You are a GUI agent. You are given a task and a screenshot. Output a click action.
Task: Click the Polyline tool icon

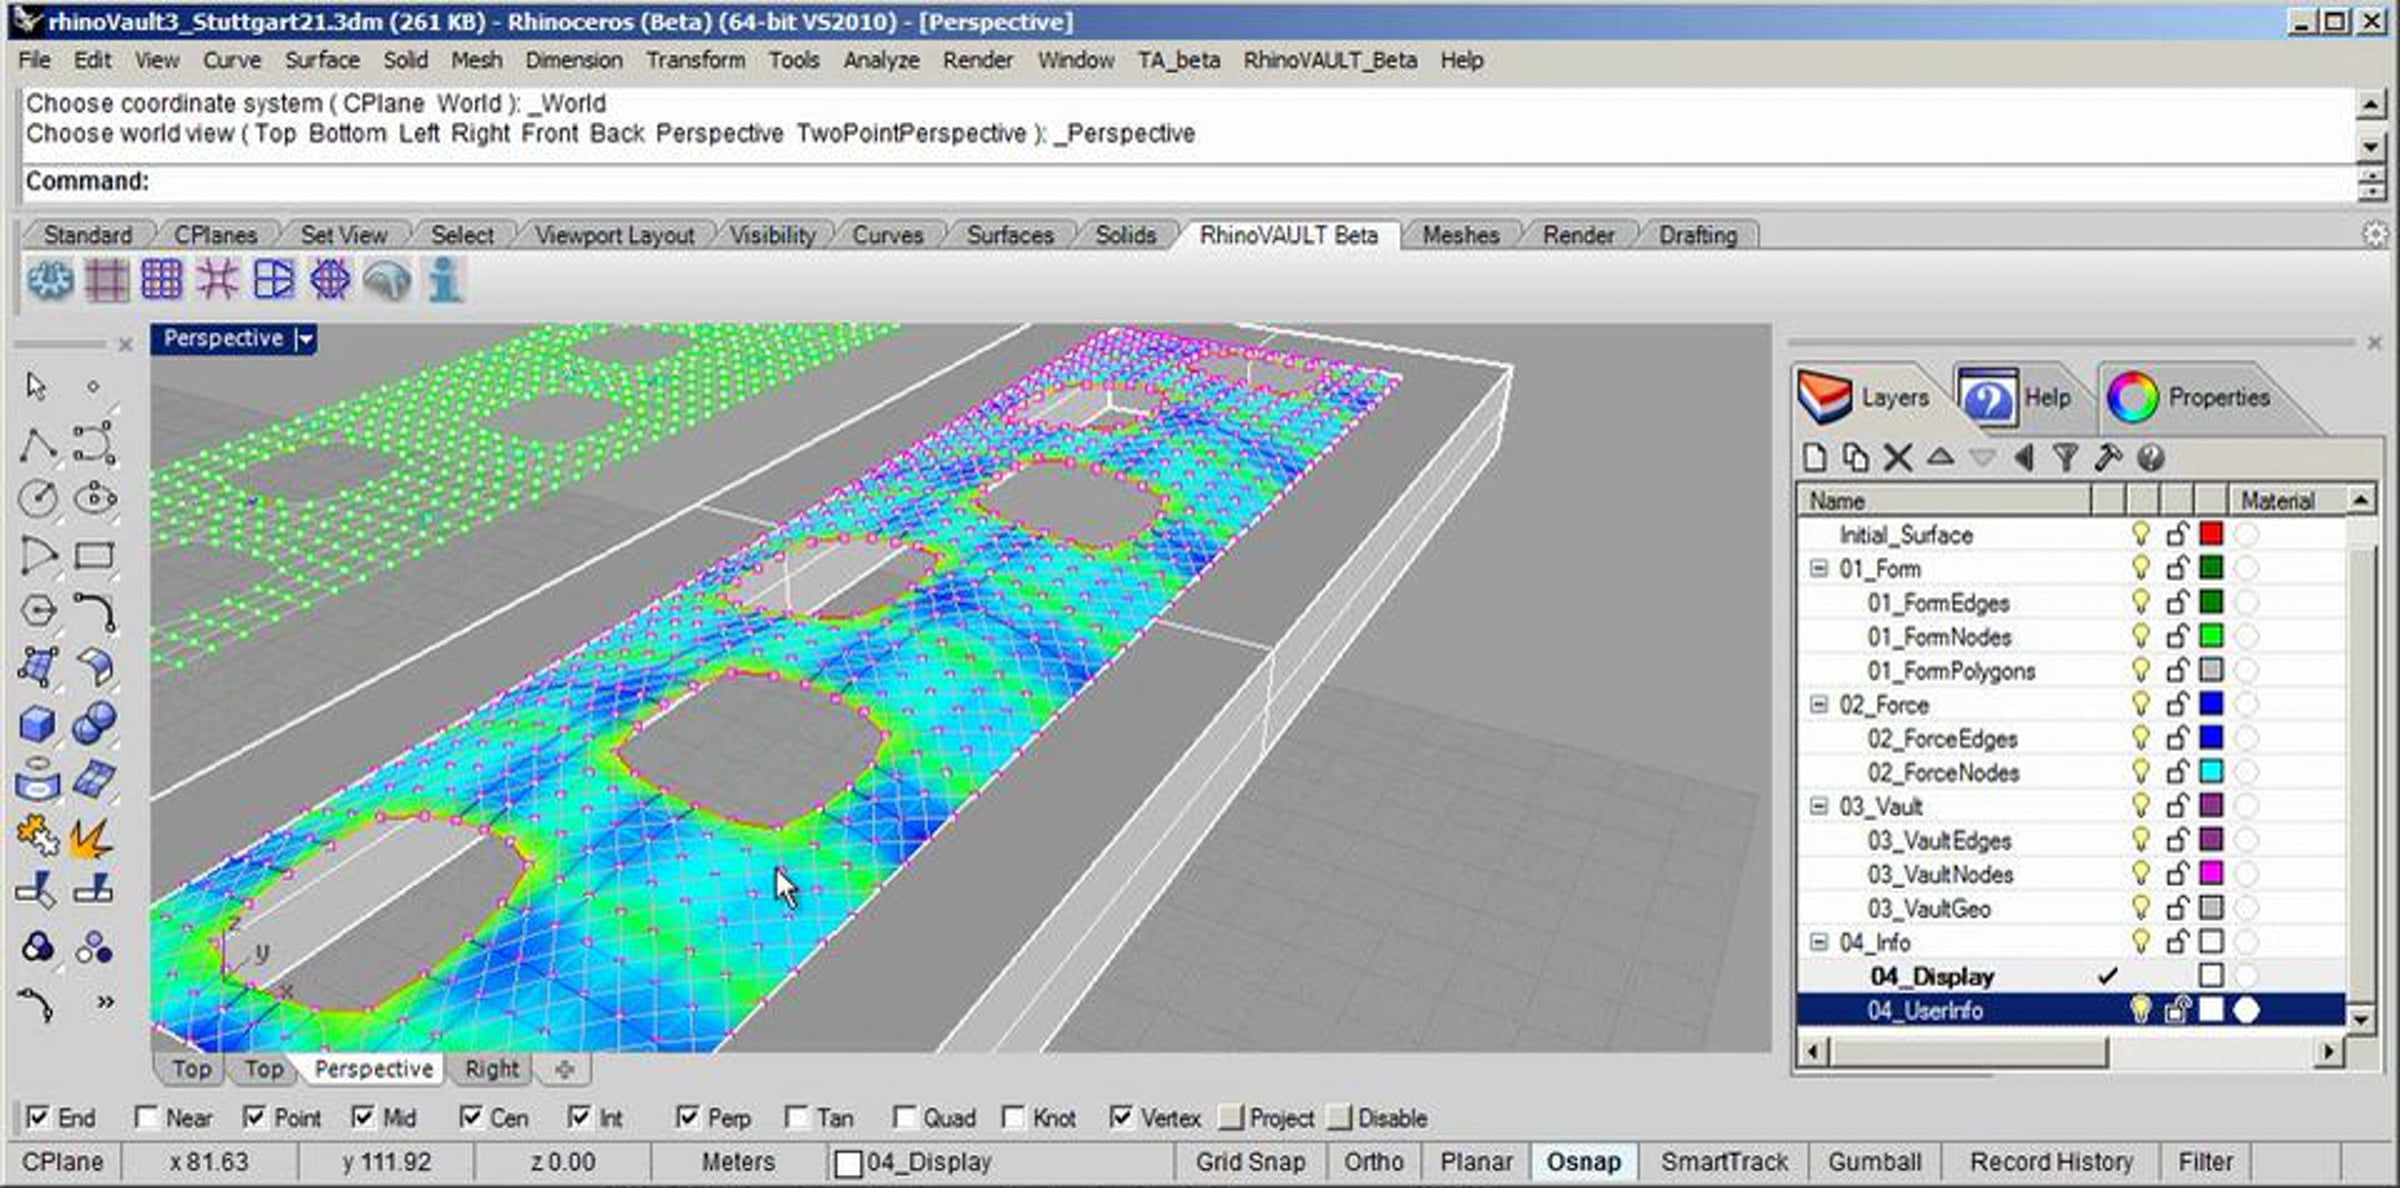(x=38, y=444)
